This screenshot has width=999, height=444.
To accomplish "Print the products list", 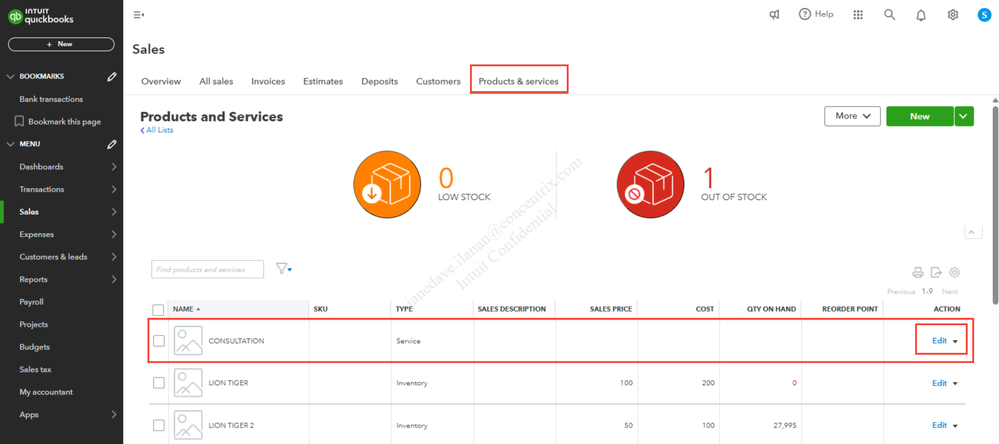I will pos(918,273).
